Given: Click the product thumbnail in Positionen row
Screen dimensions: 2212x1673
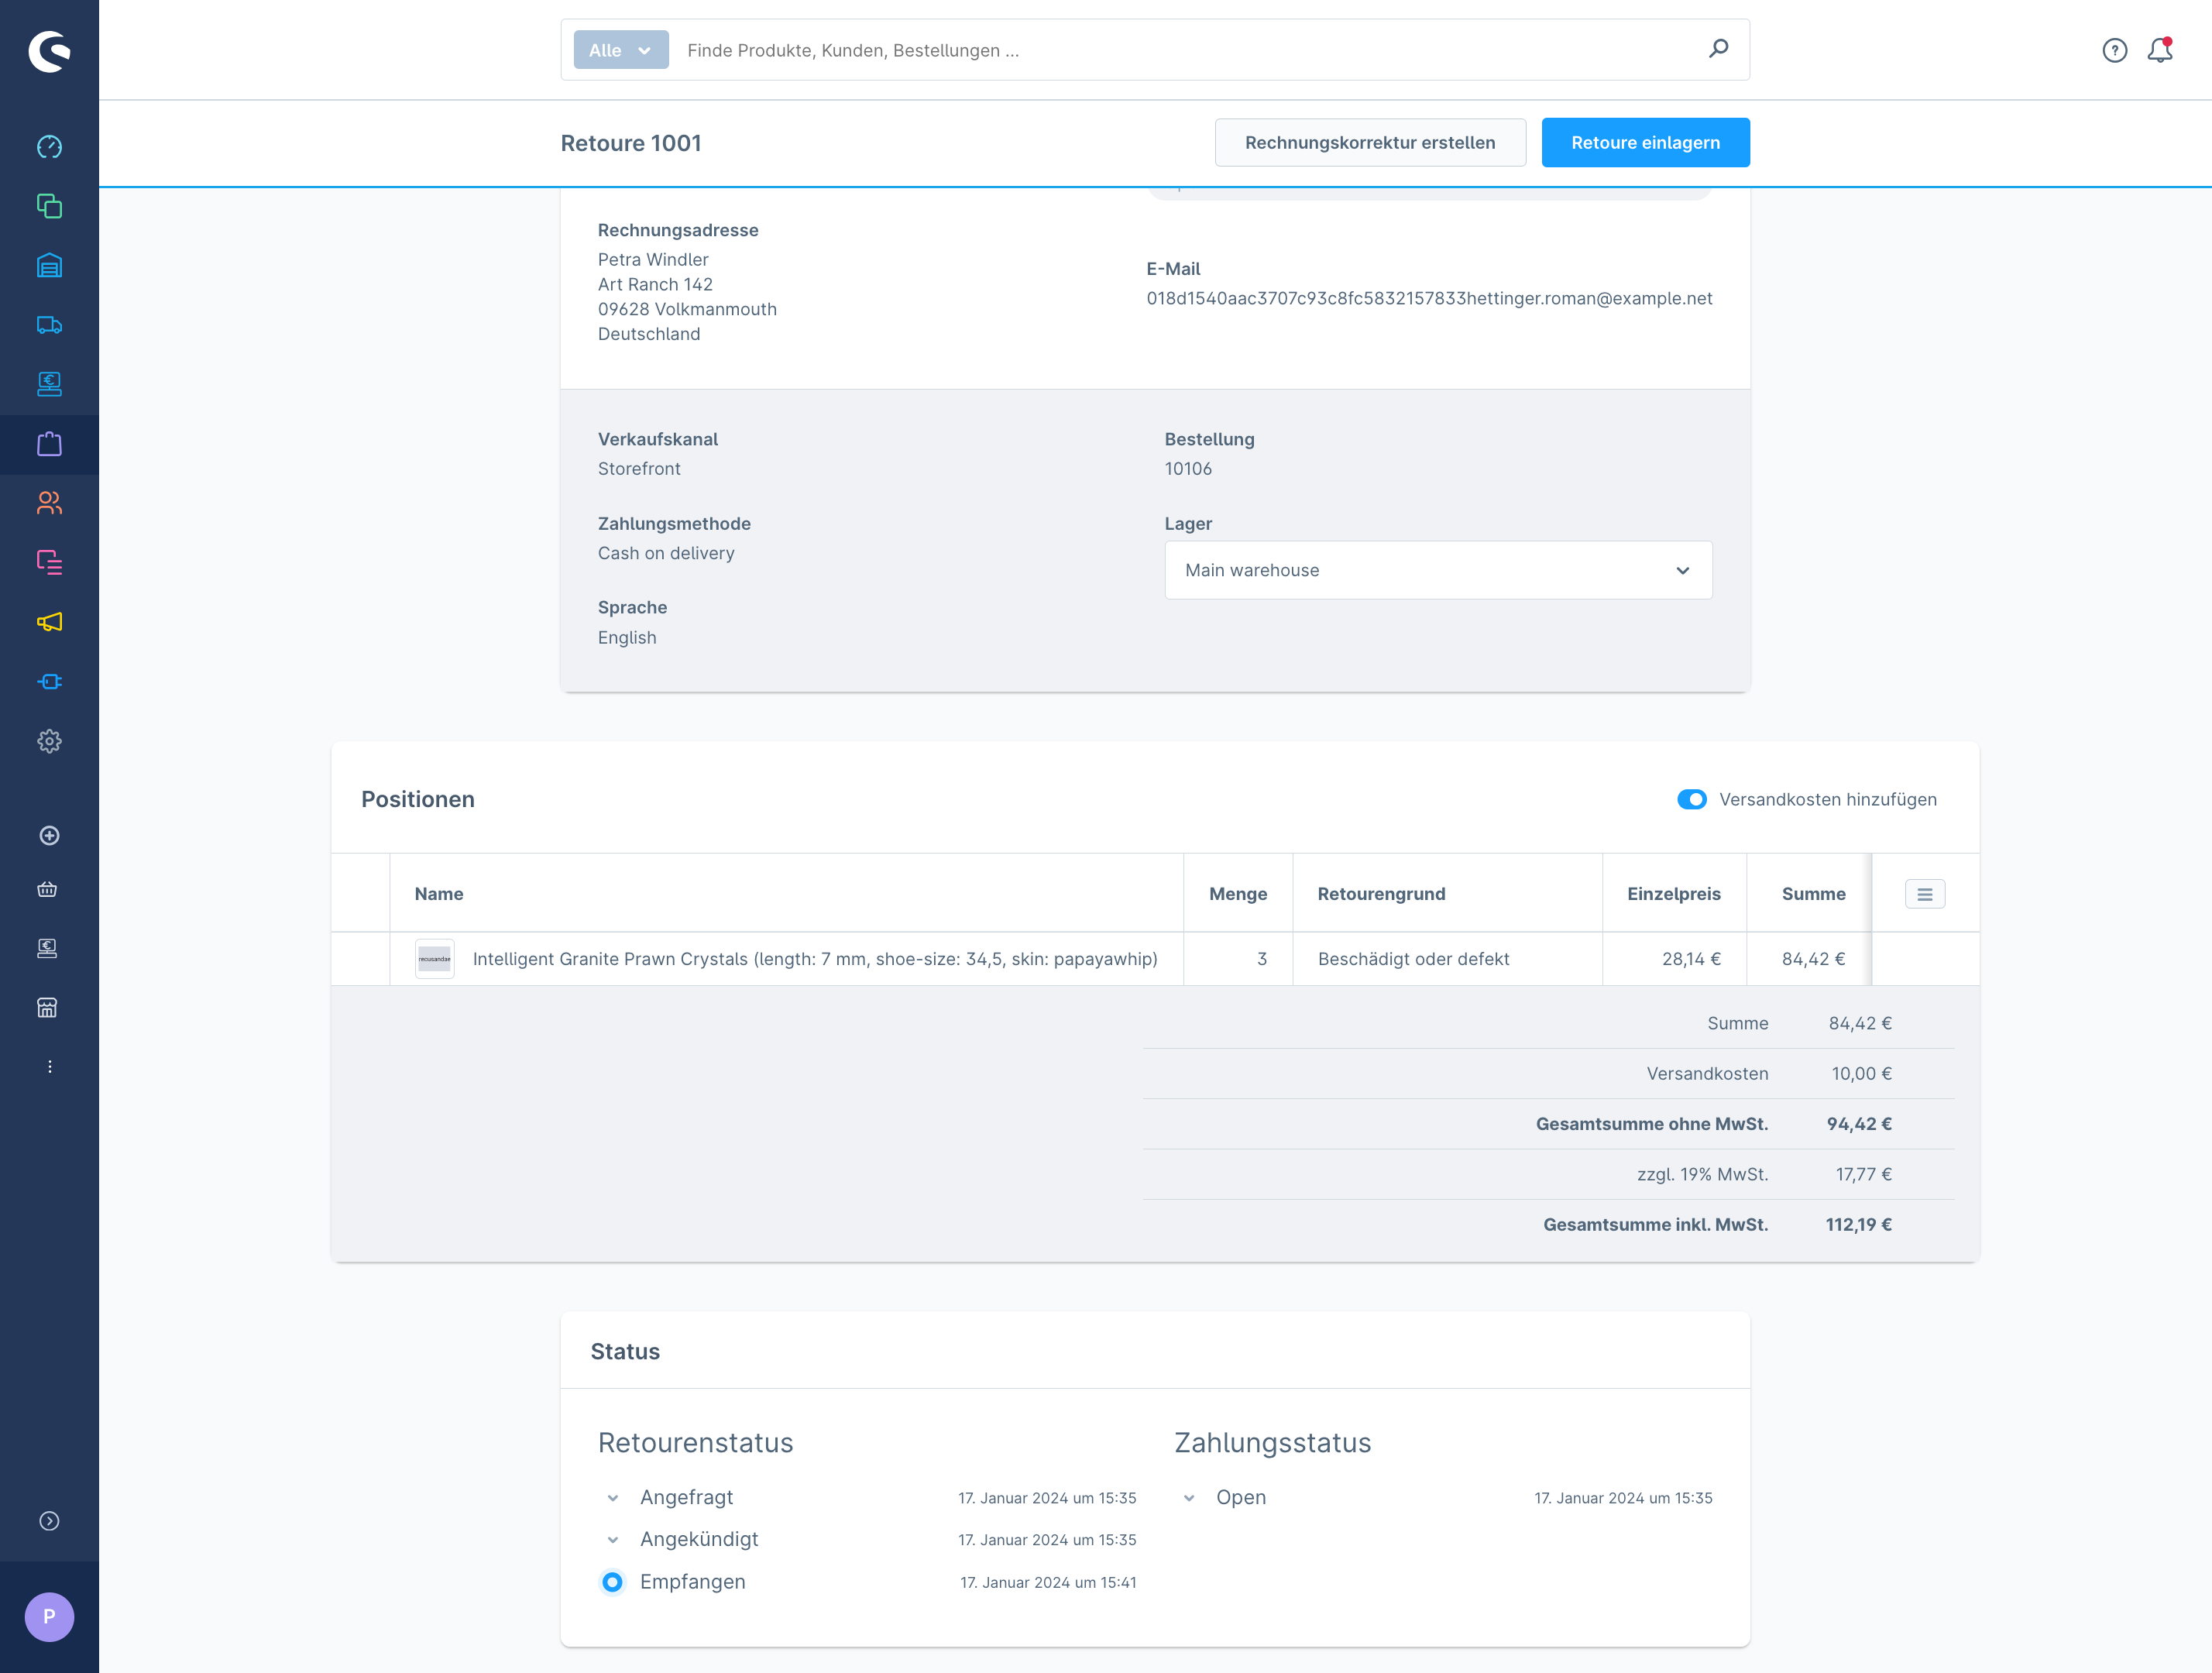Looking at the screenshot, I should pos(434,958).
